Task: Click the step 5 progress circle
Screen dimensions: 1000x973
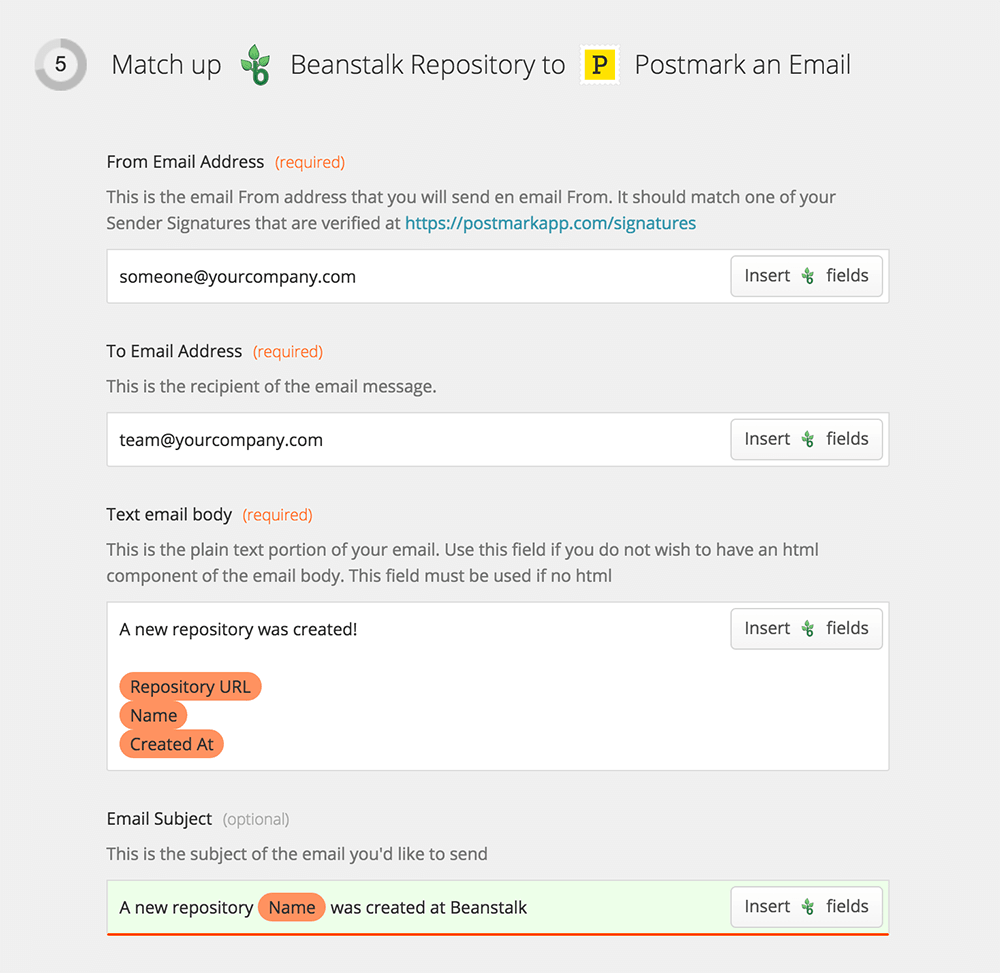Action: click(x=60, y=64)
